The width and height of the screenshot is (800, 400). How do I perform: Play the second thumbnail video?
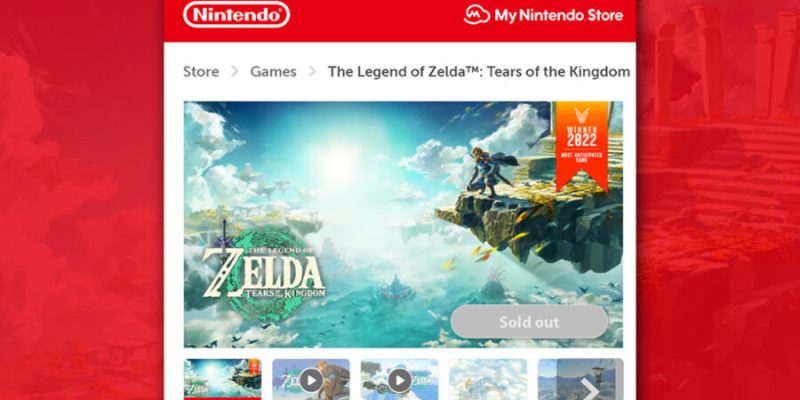coord(311,380)
